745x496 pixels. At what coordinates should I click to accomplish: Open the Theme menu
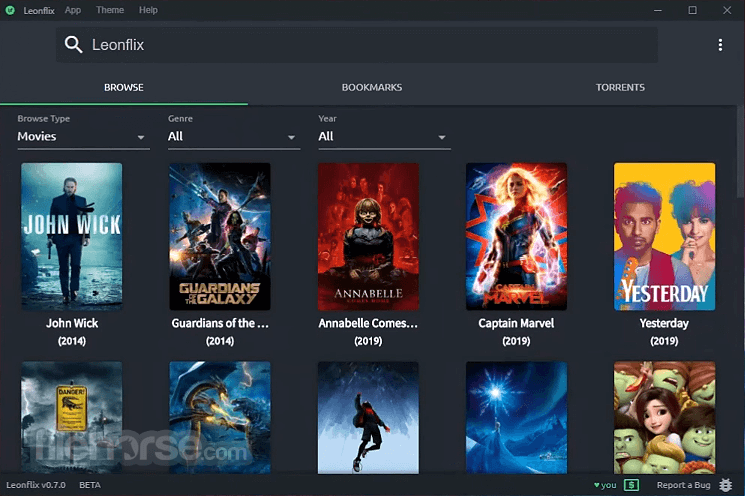[x=110, y=10]
